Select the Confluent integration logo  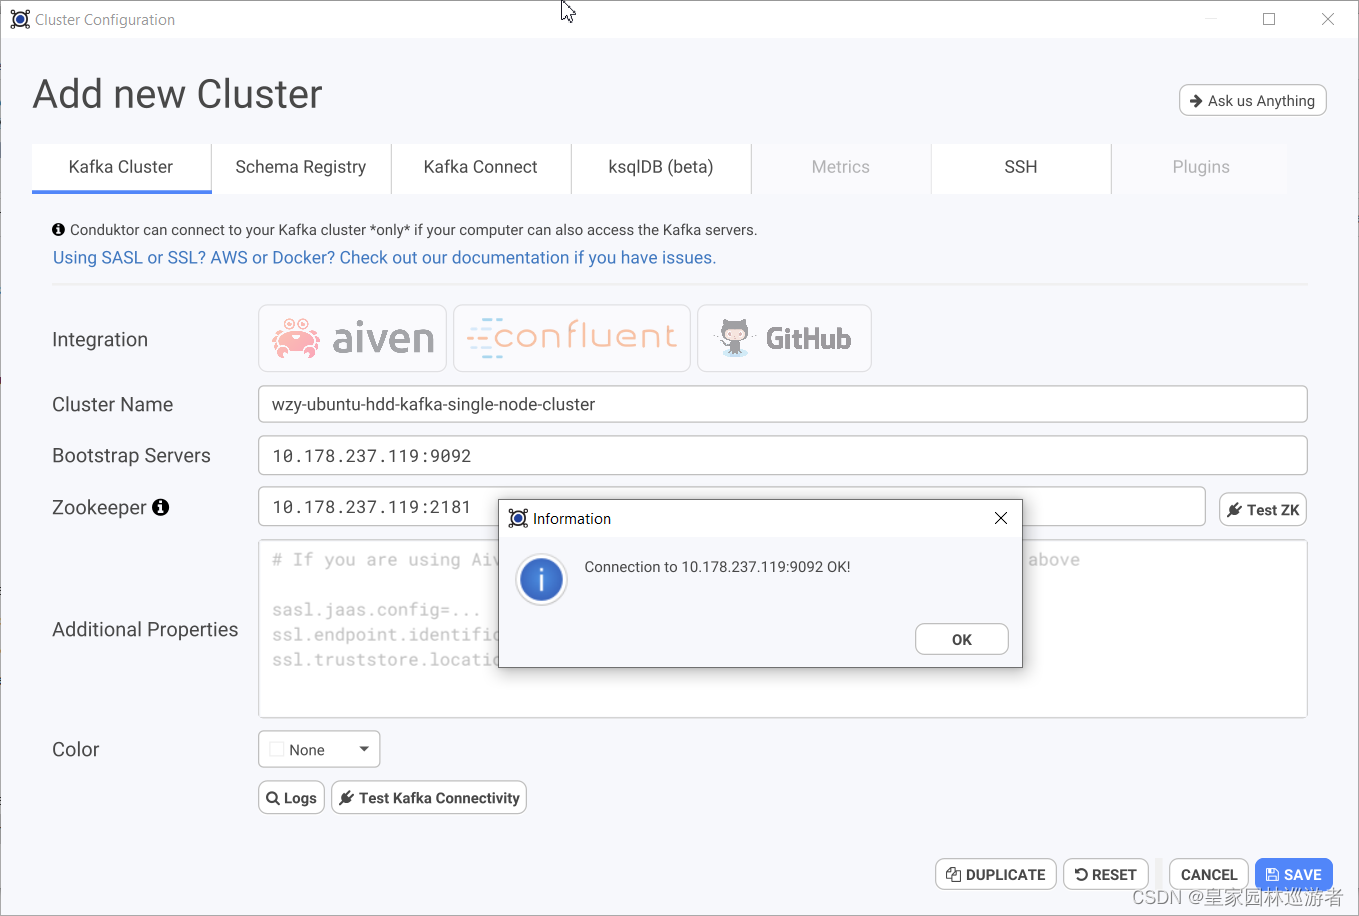click(572, 338)
